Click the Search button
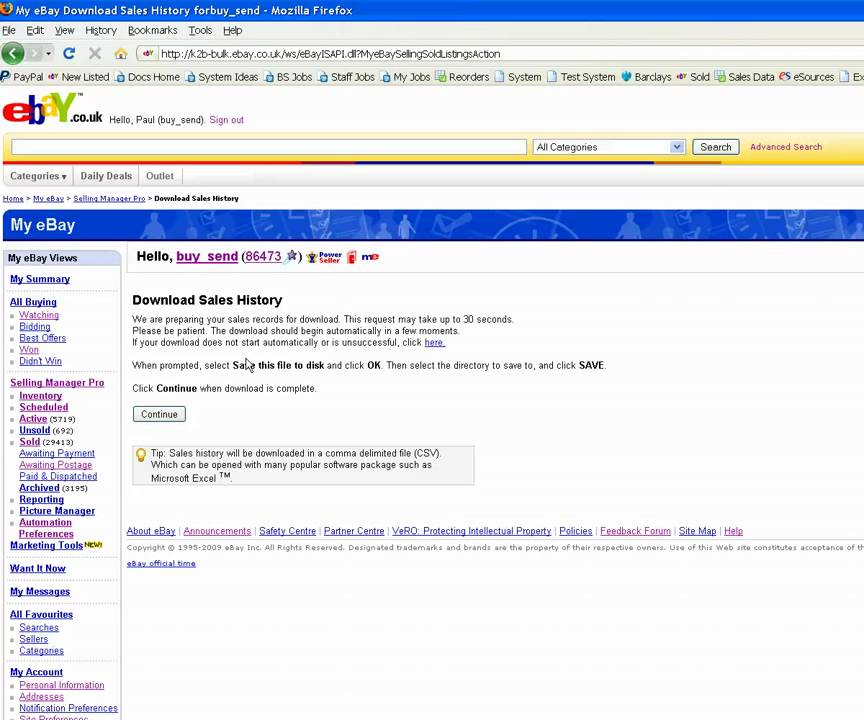Screen dimensions: 864x720 pyautogui.click(x=715, y=147)
